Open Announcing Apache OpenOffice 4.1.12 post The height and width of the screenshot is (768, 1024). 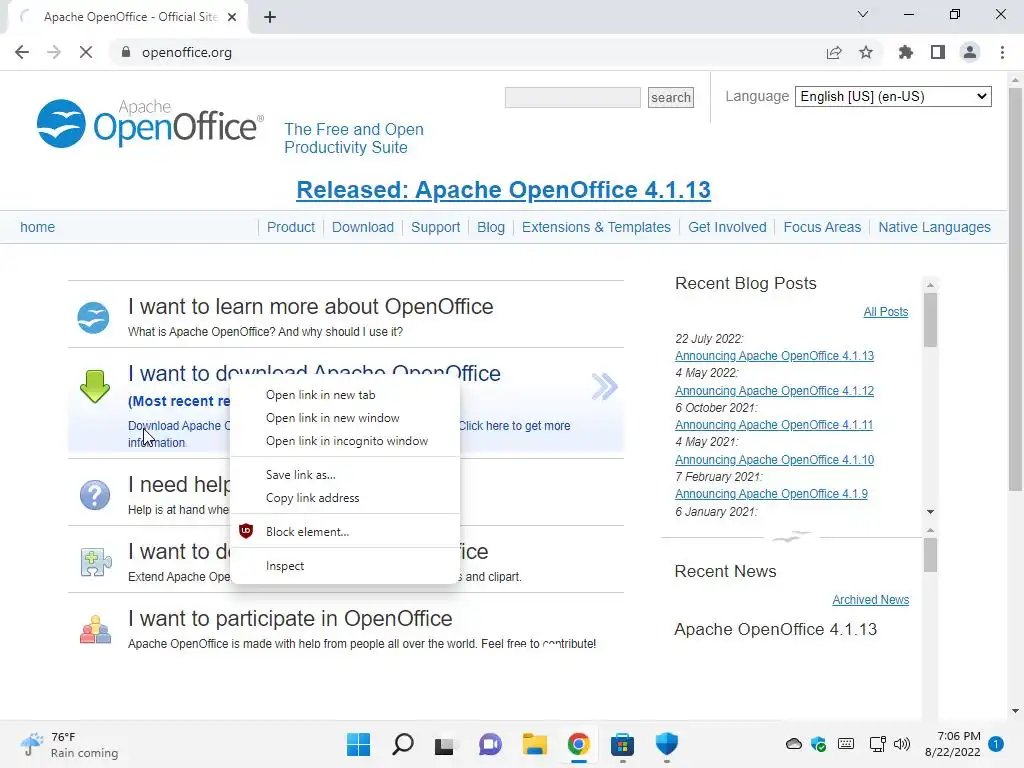point(774,391)
